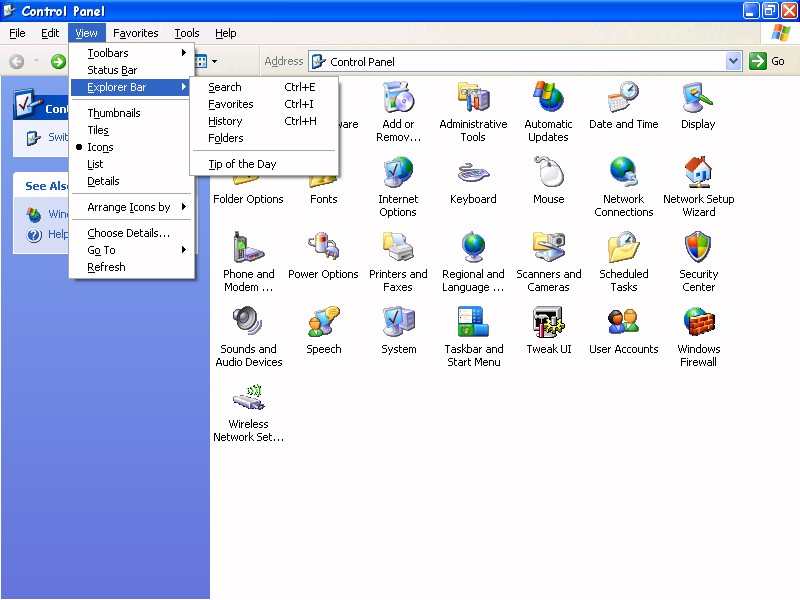Open the Tools menu
This screenshot has width=800, height=600.
click(187, 33)
